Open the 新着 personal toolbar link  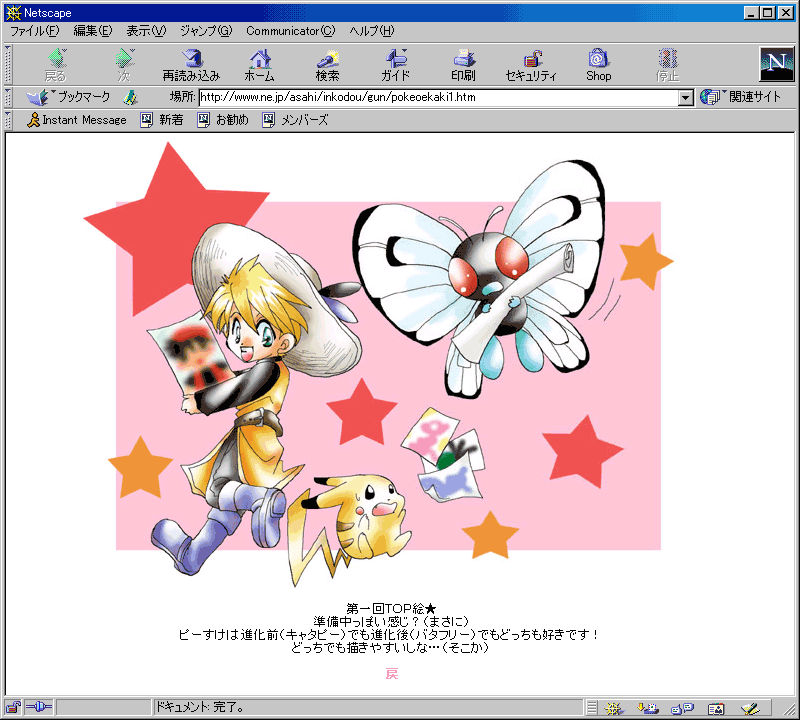point(162,120)
